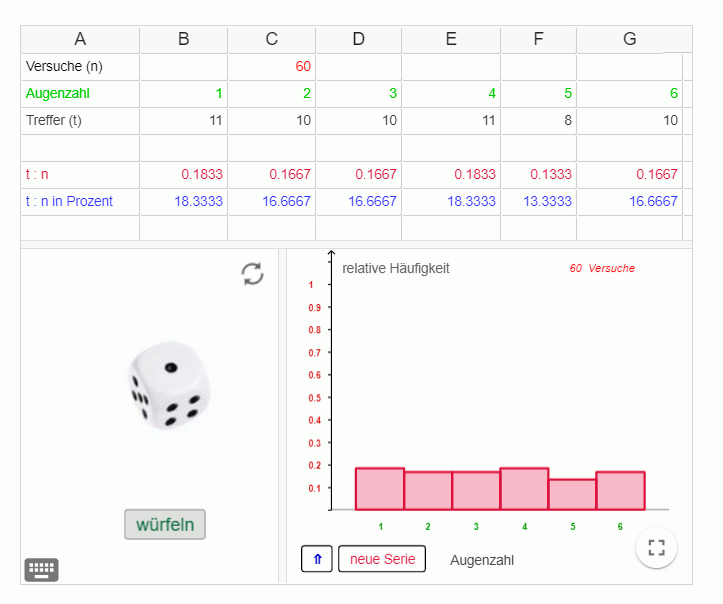Click the histogram bar for Augenzahl 1
The height and width of the screenshot is (604, 723).
point(380,489)
